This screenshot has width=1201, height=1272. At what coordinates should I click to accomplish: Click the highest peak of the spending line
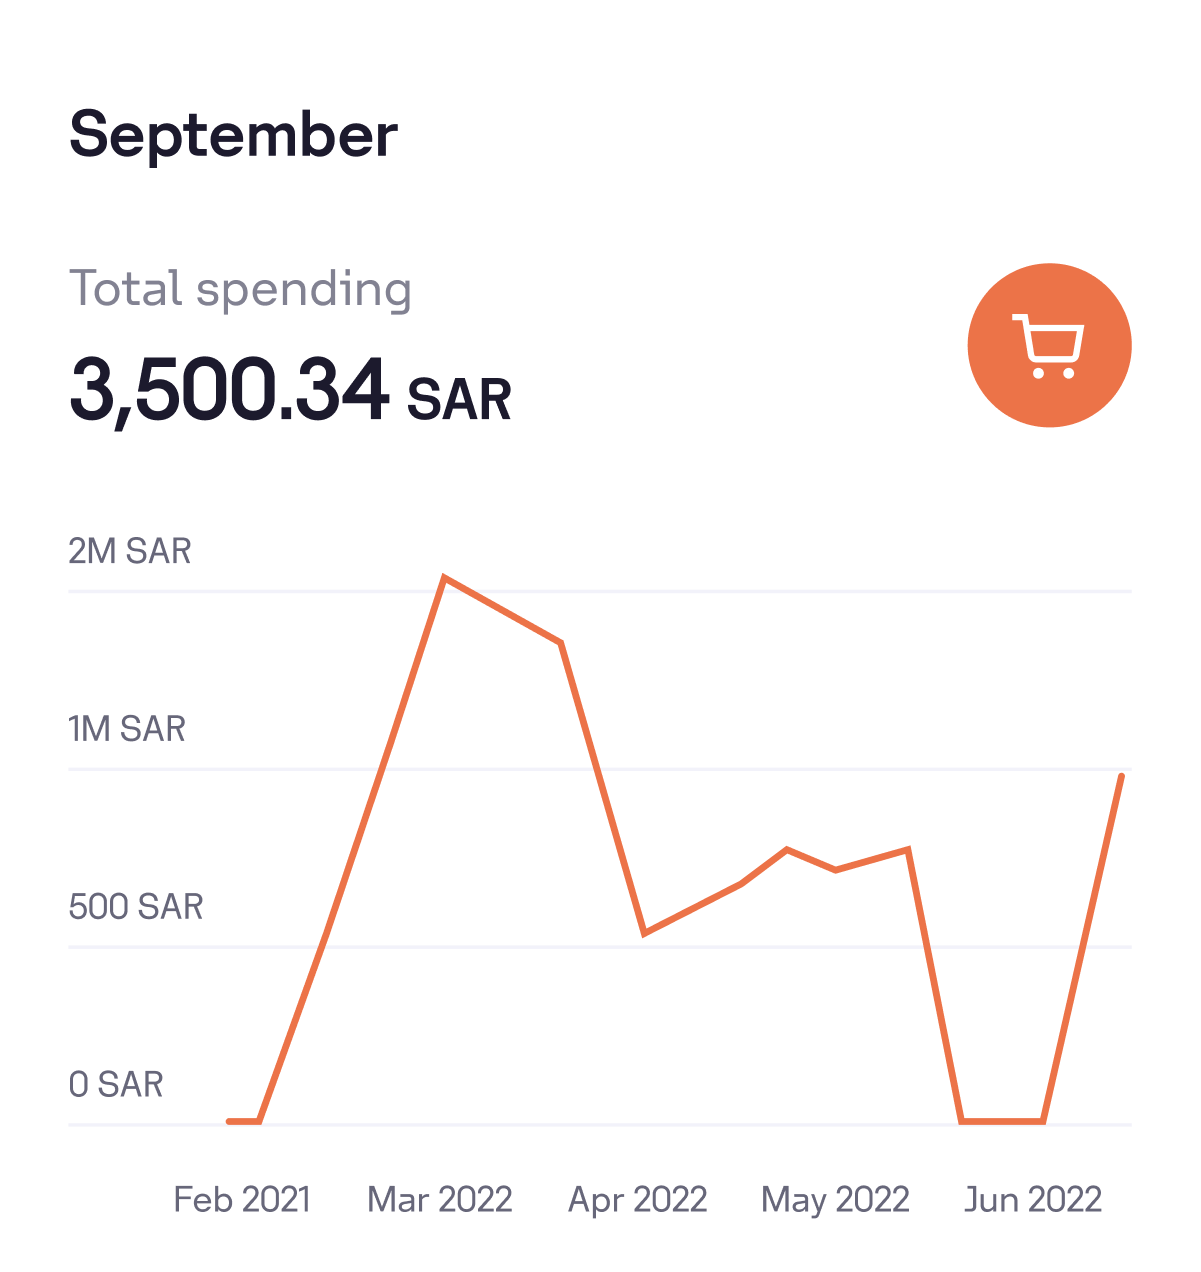click(444, 578)
